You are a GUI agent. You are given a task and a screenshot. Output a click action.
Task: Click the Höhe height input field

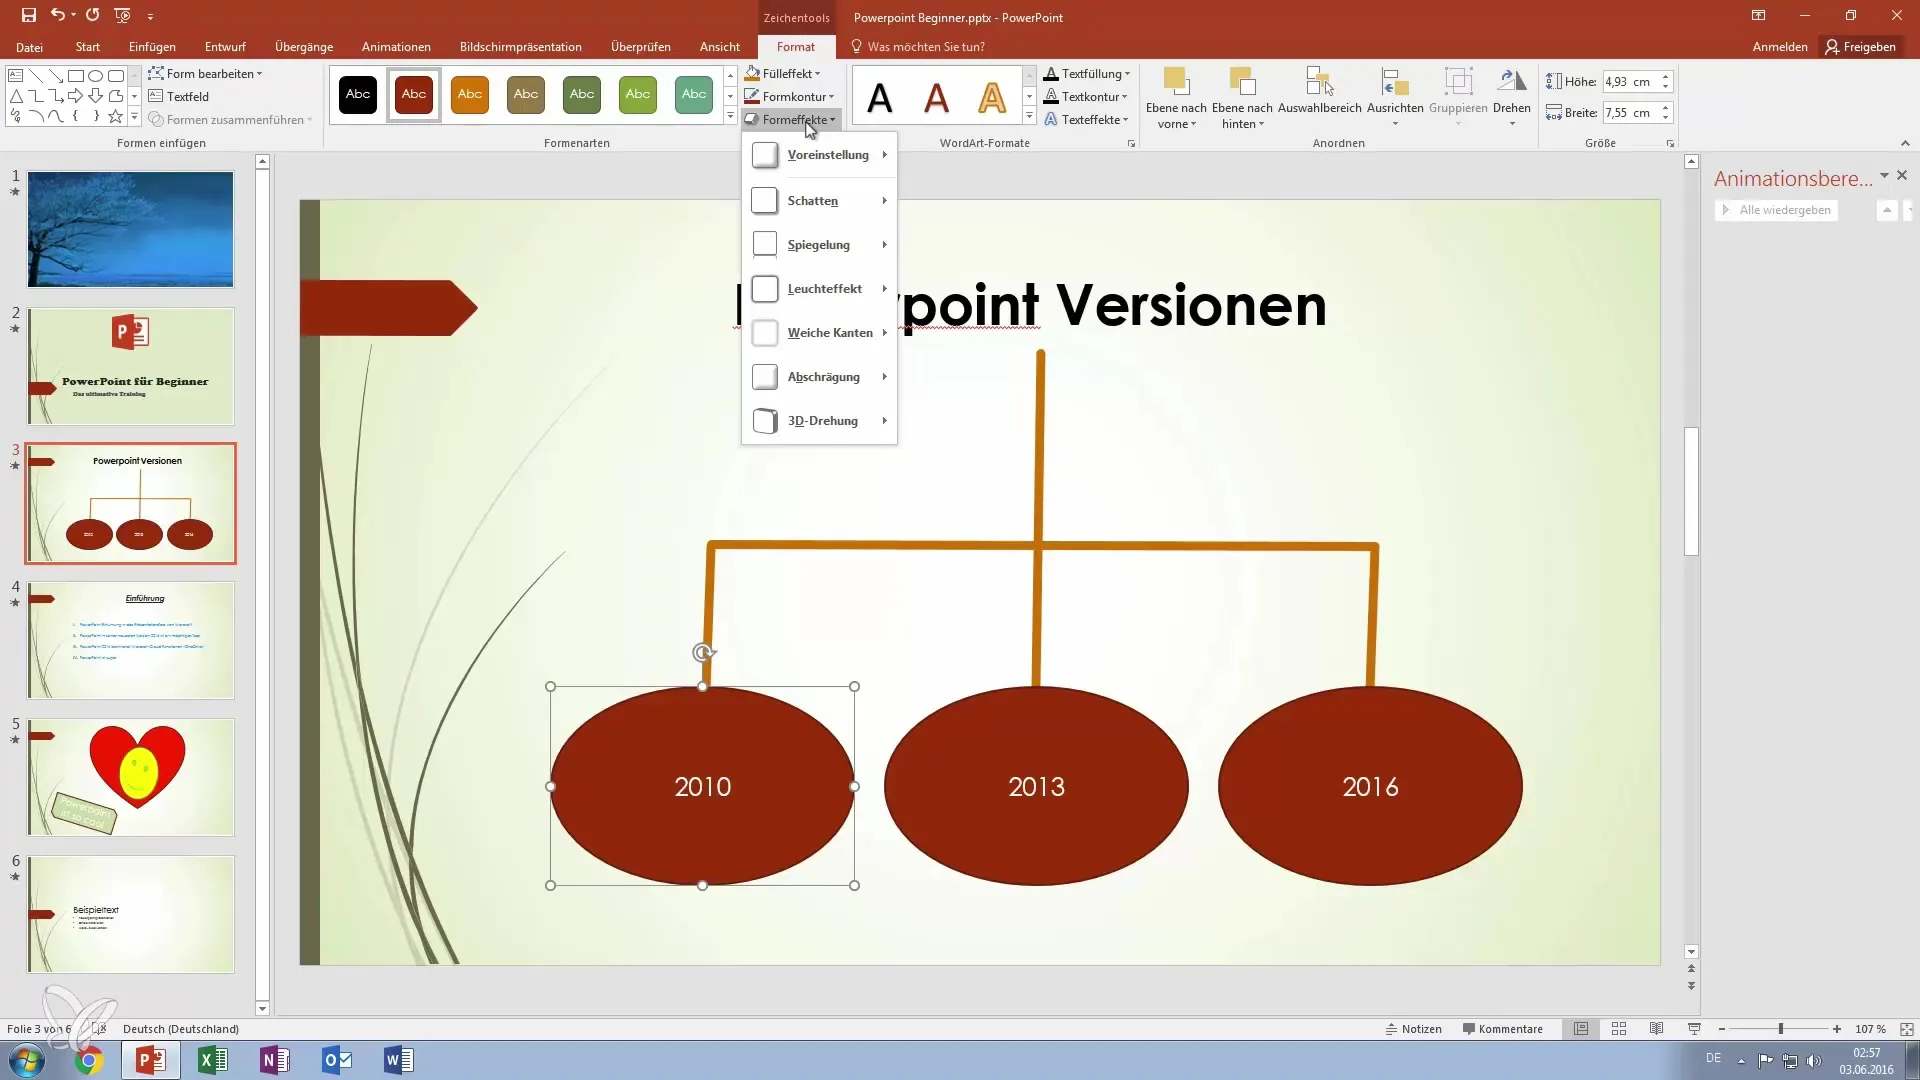click(x=1630, y=82)
